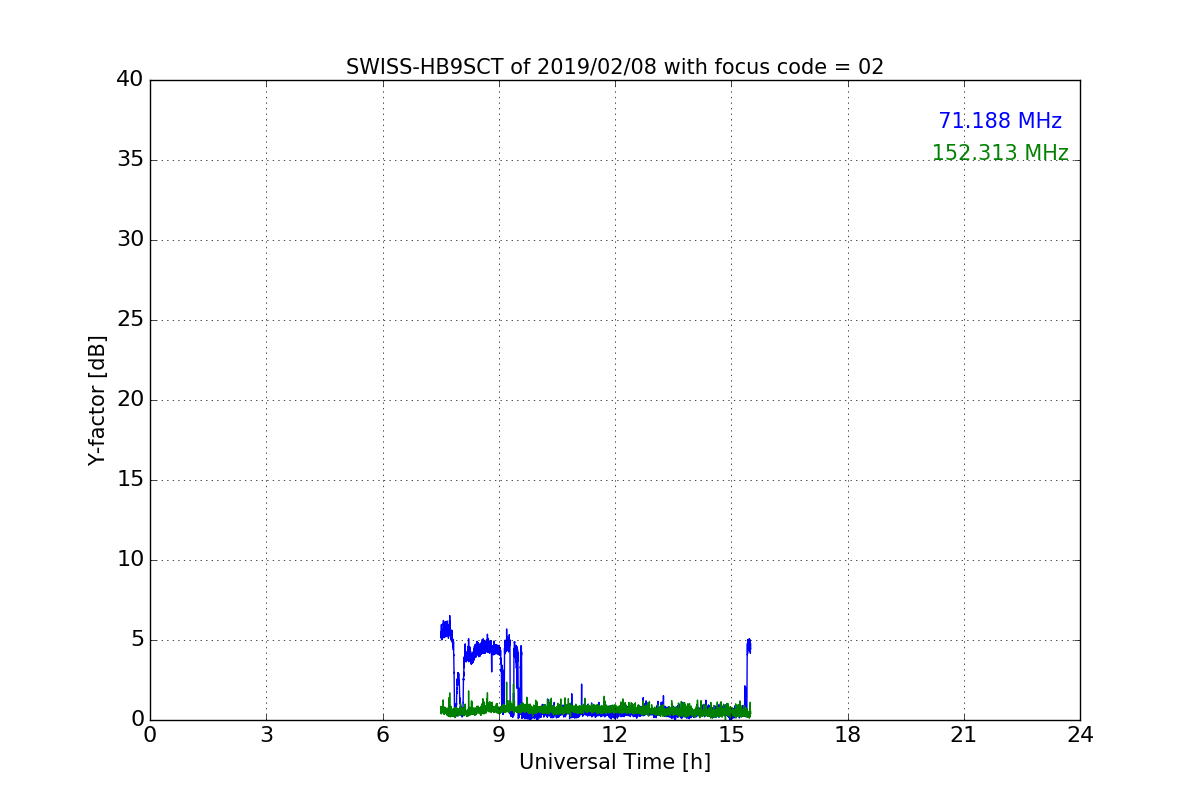This screenshot has height=800, width=1200.
Task: Click the y-axis tick label 20
Action: (x=130, y=400)
